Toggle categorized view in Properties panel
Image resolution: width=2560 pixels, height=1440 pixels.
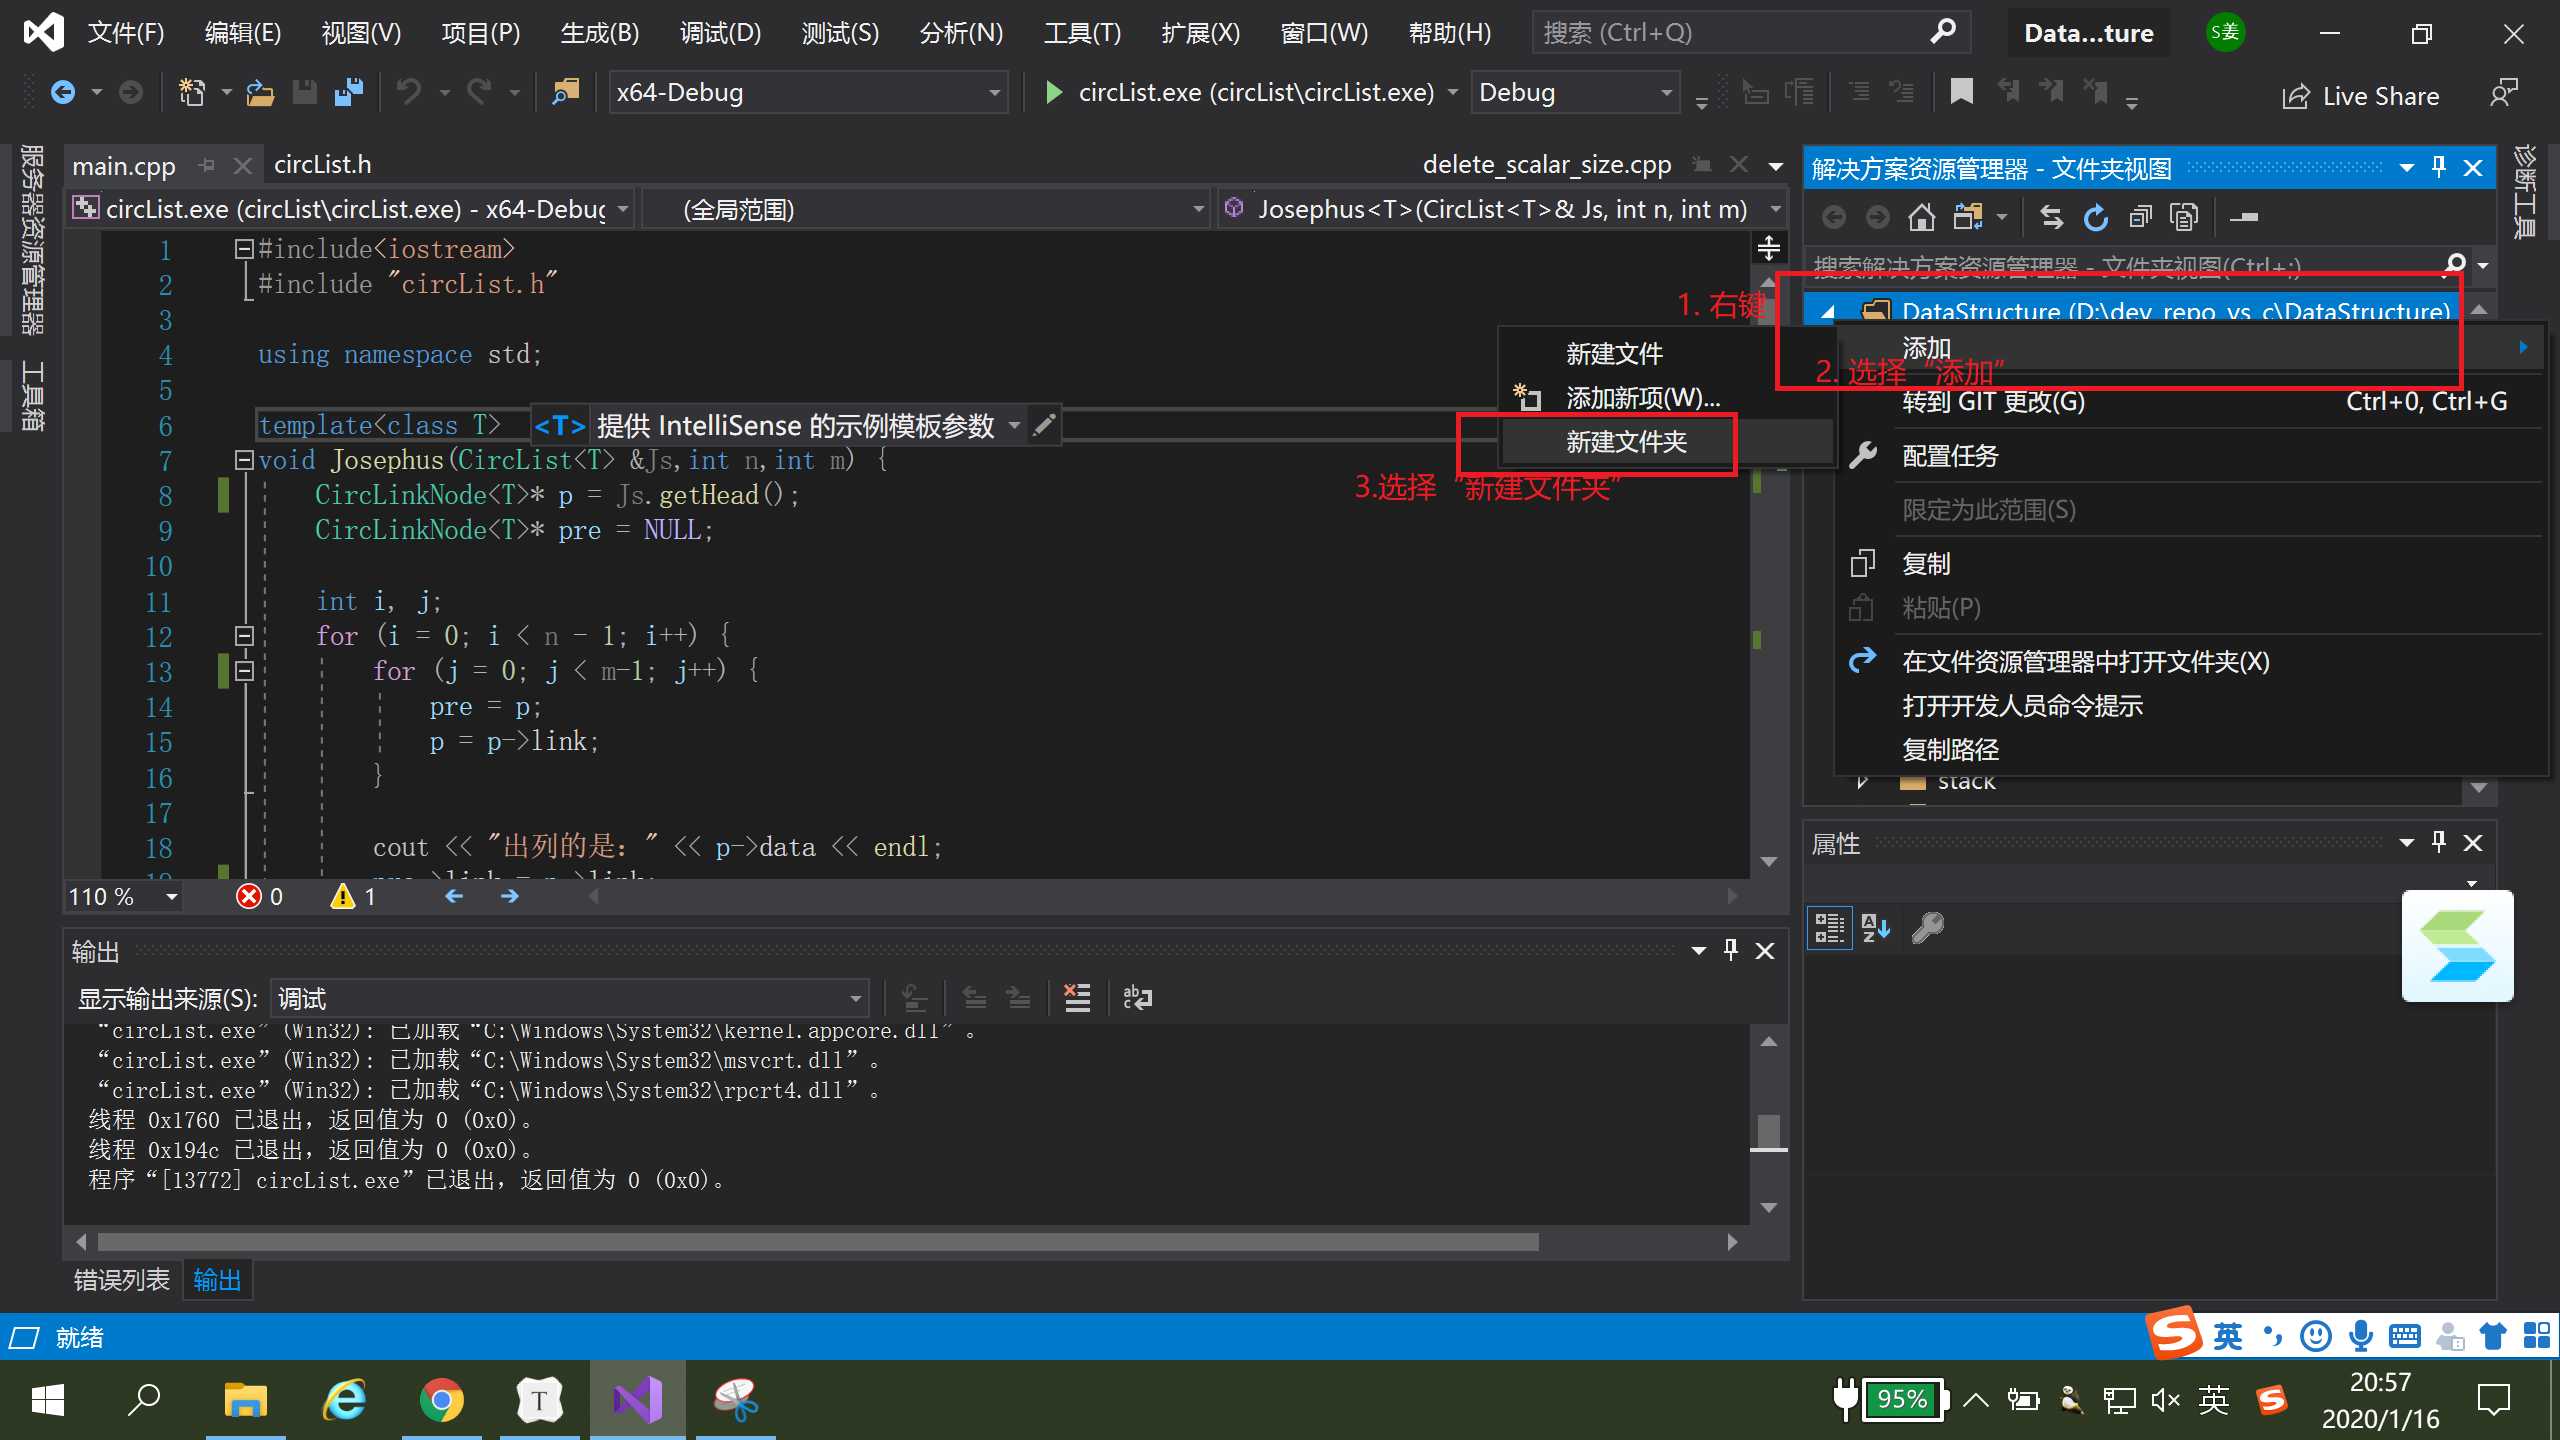coord(1830,928)
